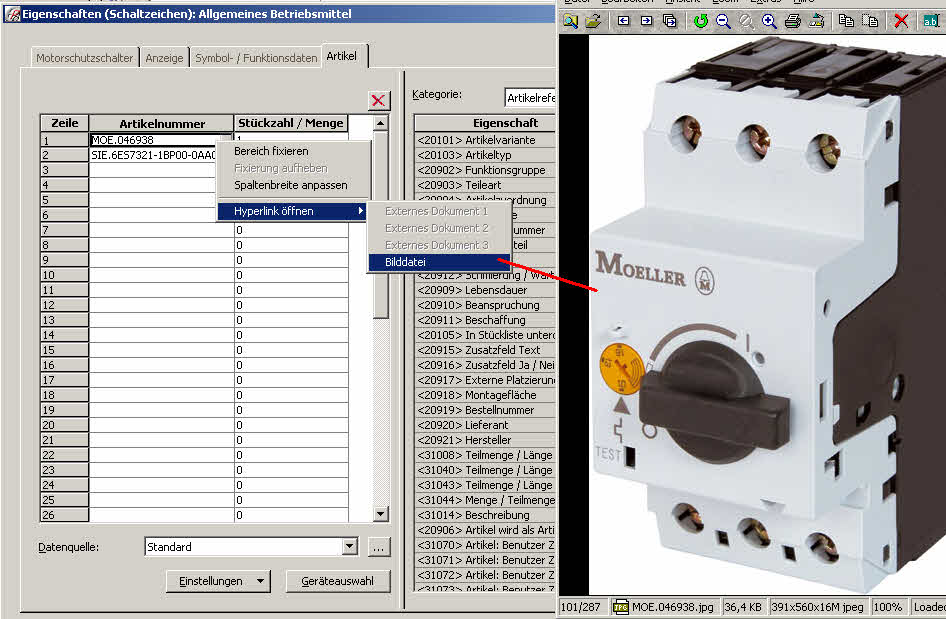Click the scanner/acquire icon next to printer
The width and height of the screenshot is (946, 619).
click(x=816, y=21)
